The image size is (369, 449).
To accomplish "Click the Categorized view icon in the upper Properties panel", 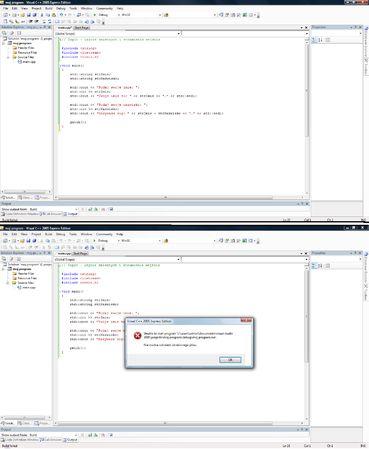I will coord(314,40).
